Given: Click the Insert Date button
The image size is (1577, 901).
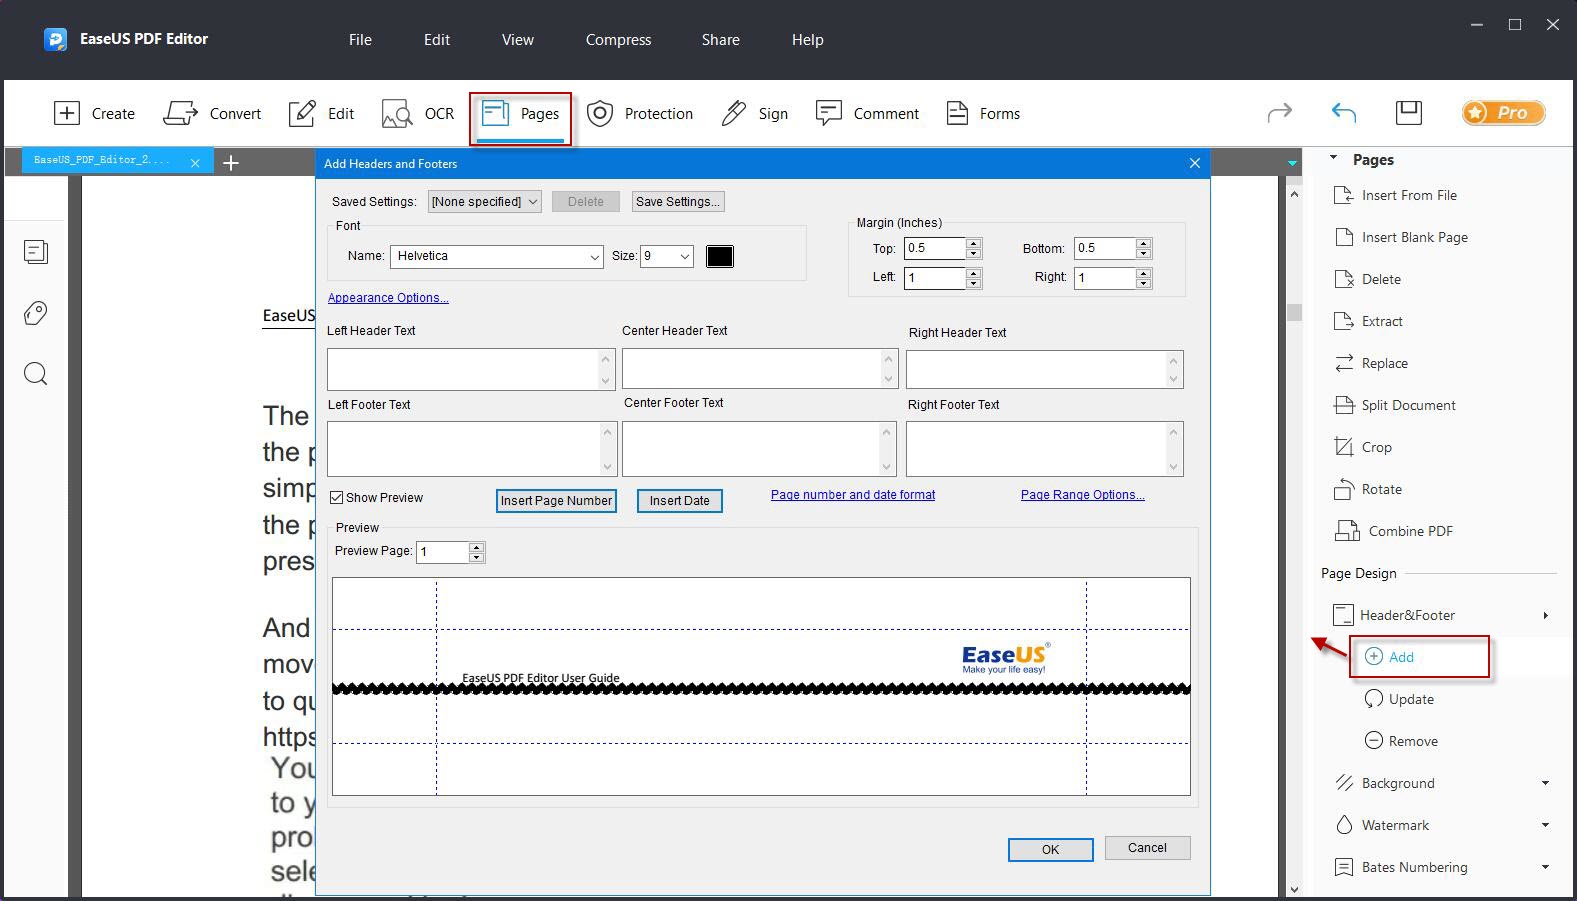Looking at the screenshot, I should pyautogui.click(x=680, y=500).
